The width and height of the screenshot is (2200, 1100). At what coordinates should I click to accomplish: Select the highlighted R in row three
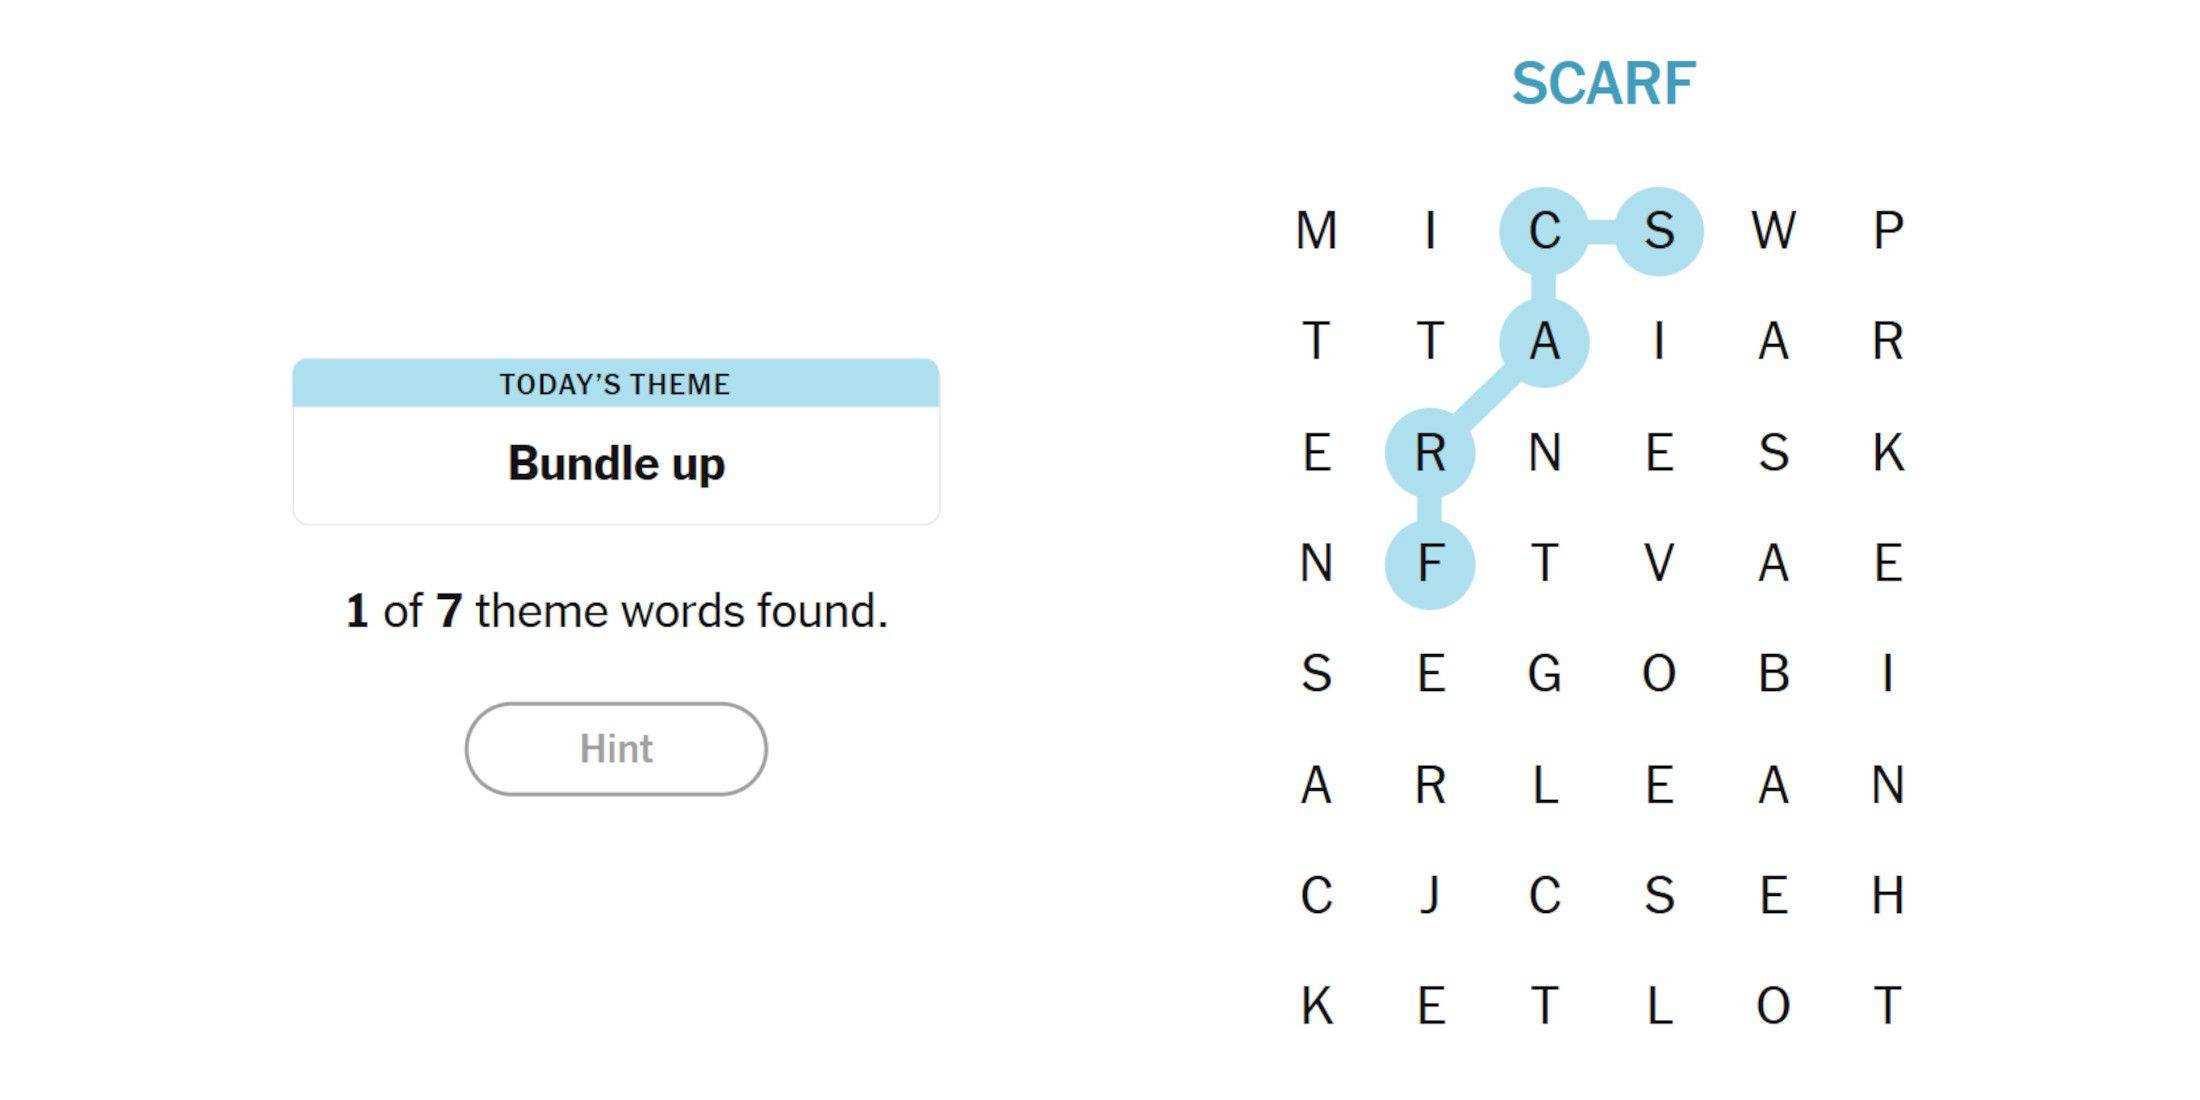(x=1433, y=455)
